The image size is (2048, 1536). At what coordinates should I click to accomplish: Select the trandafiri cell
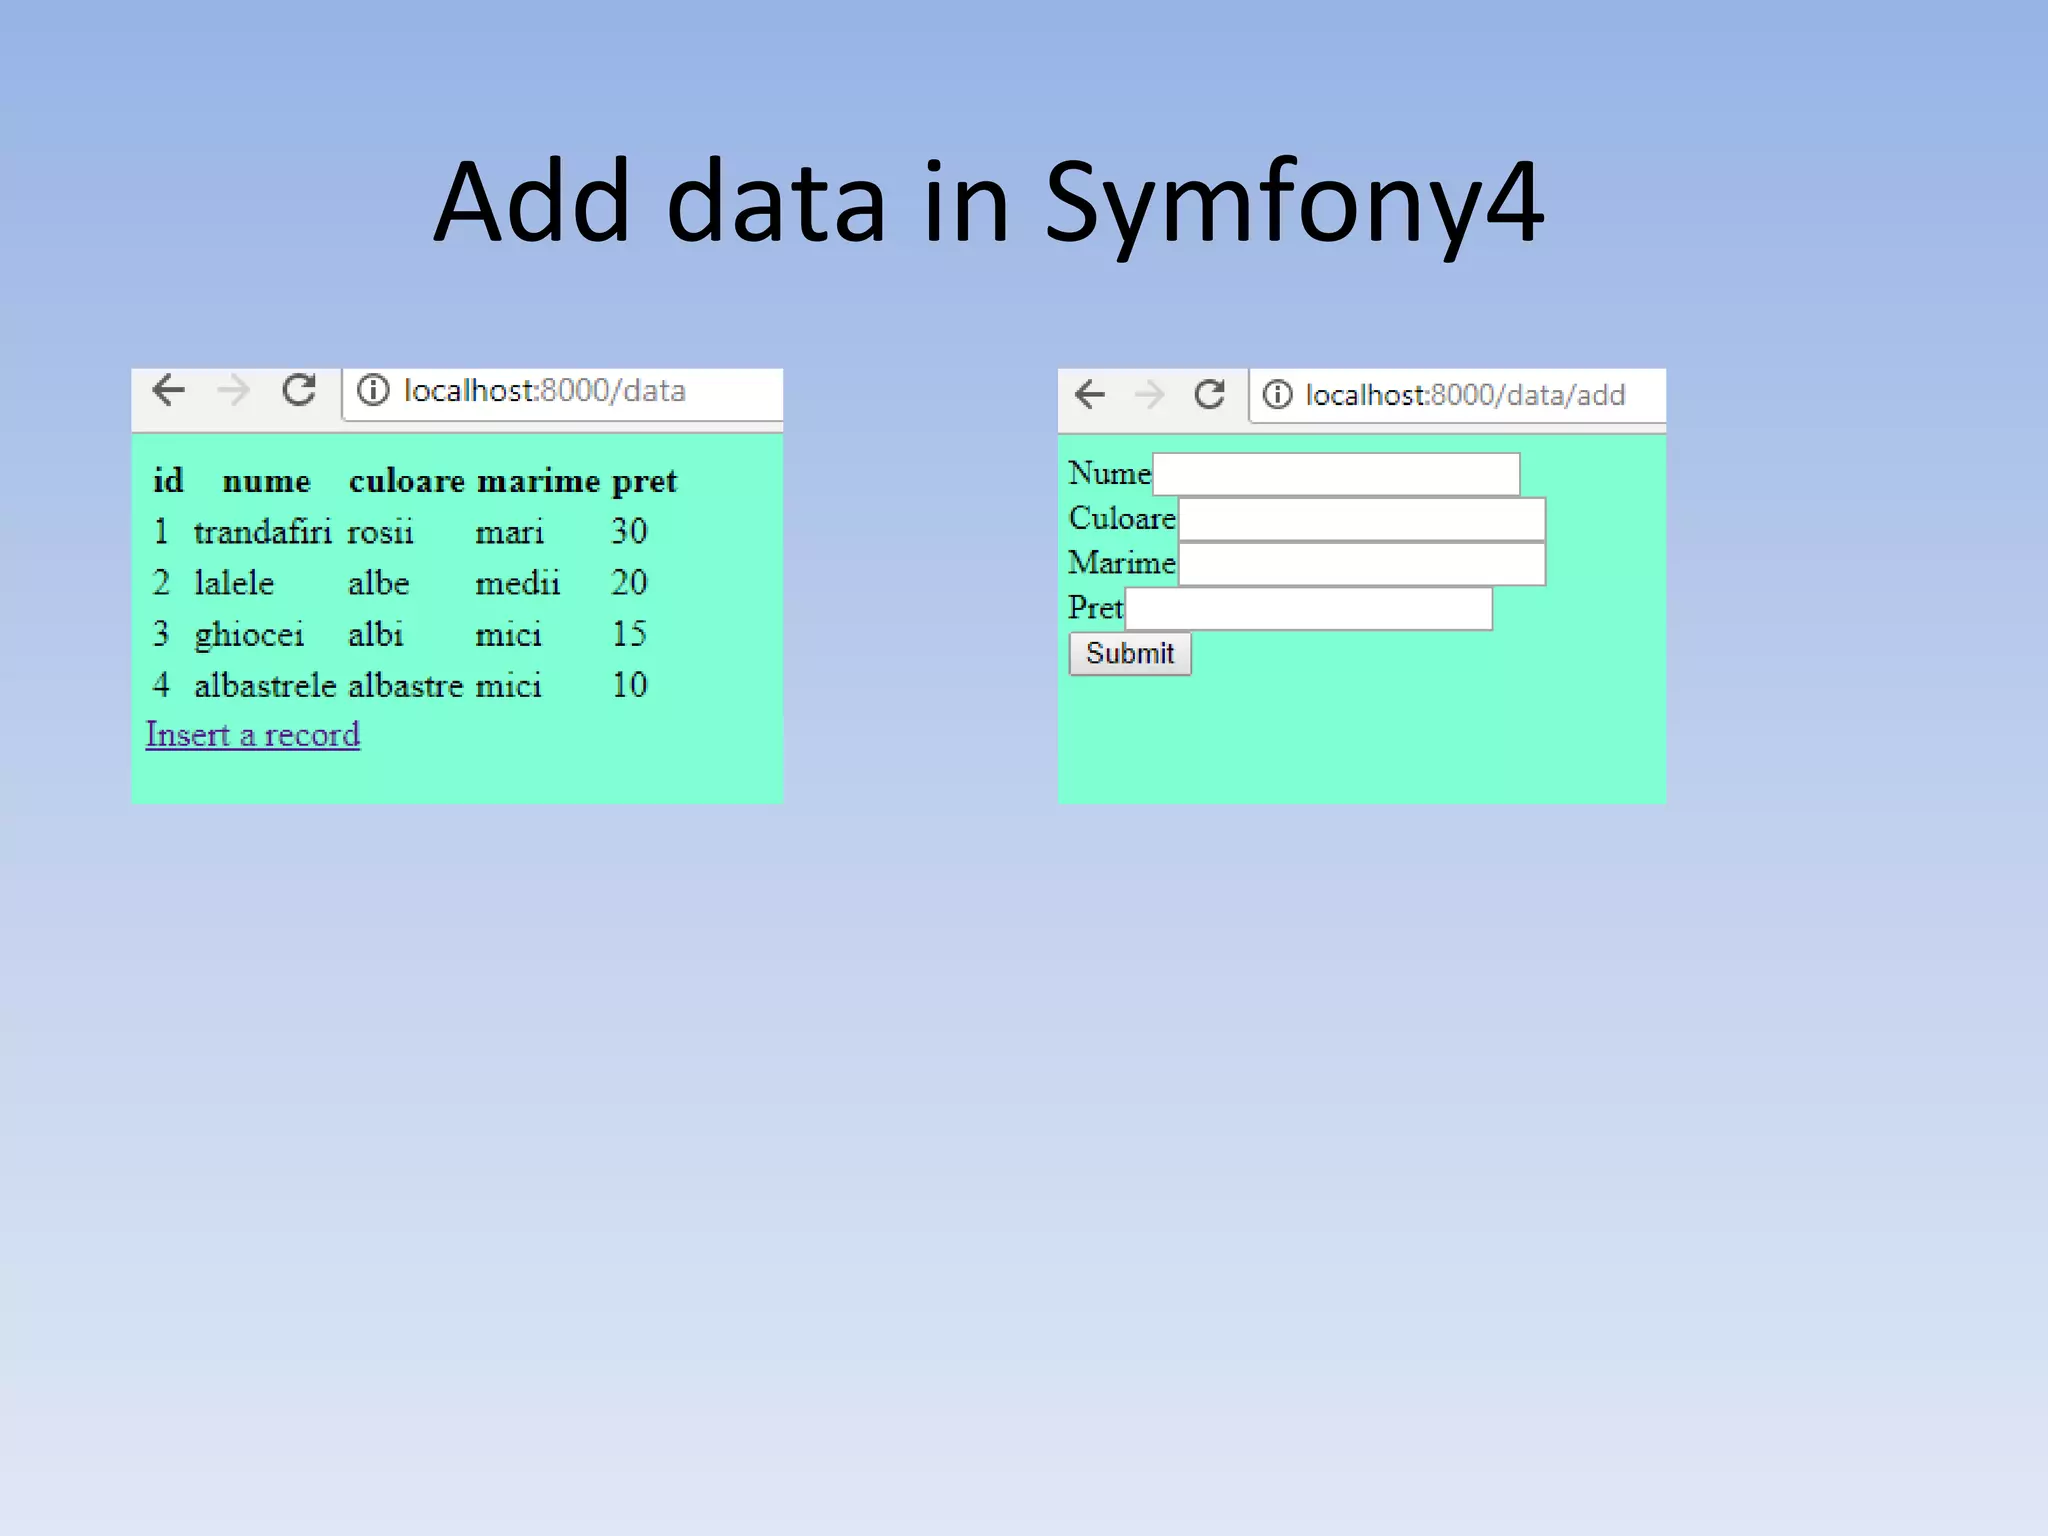tap(263, 531)
